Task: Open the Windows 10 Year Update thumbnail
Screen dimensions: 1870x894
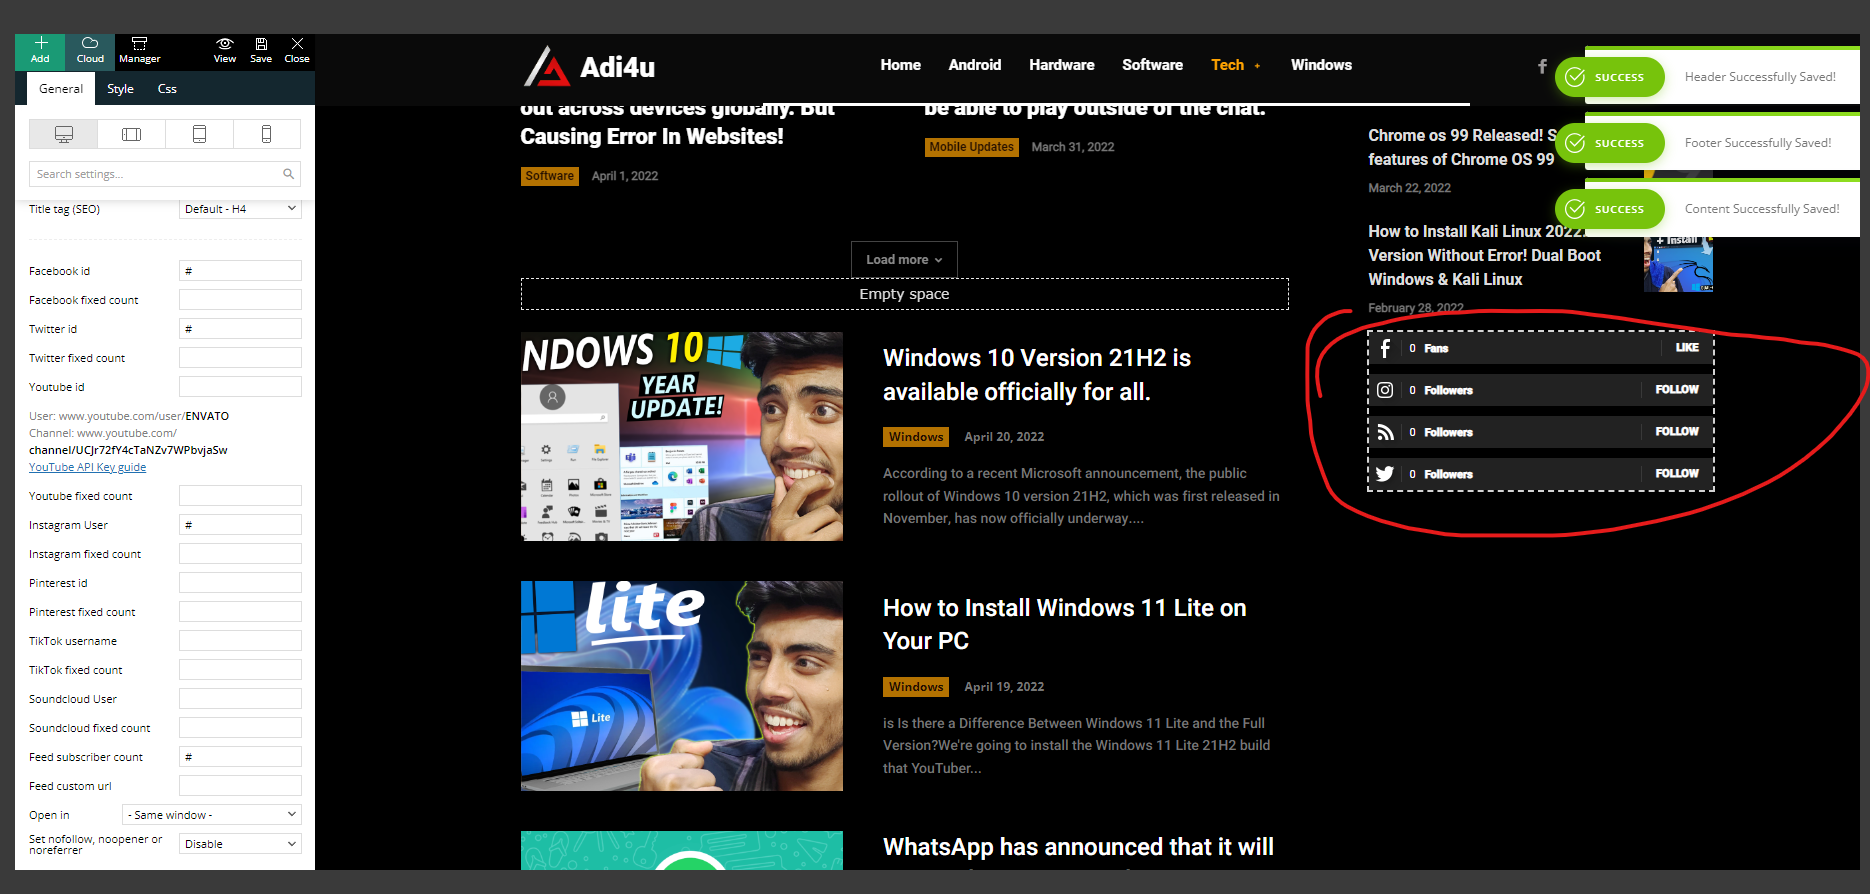Action: point(682,436)
